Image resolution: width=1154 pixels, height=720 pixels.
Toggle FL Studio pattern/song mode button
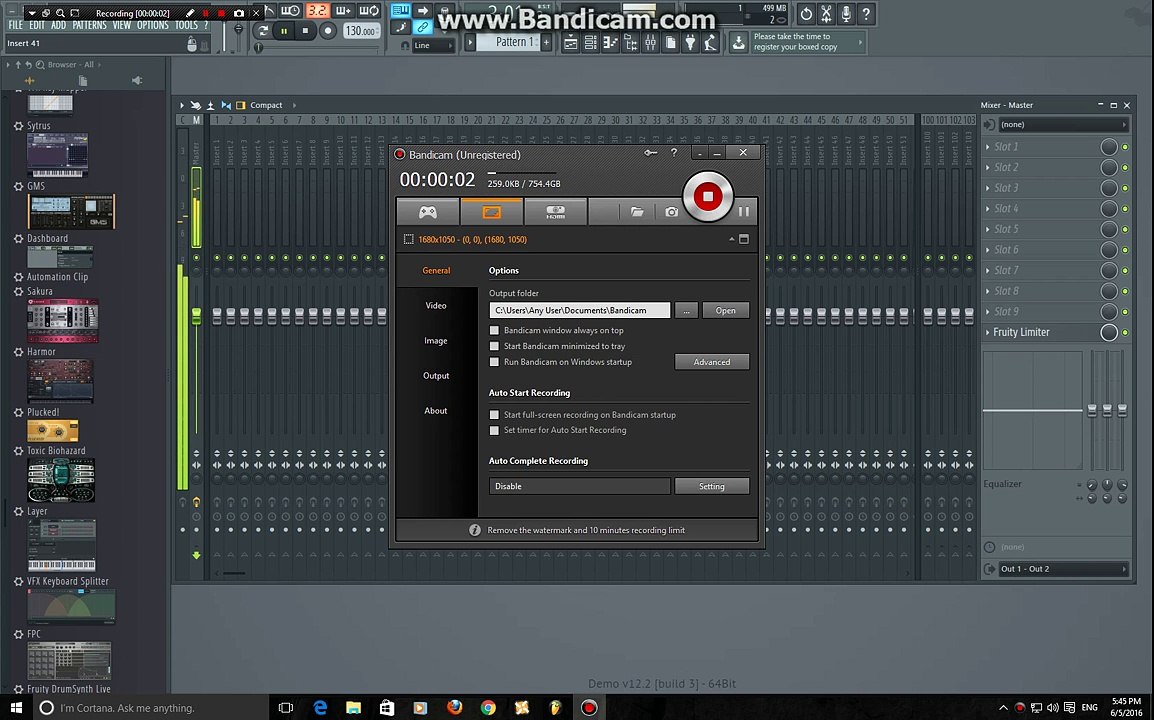[263, 30]
